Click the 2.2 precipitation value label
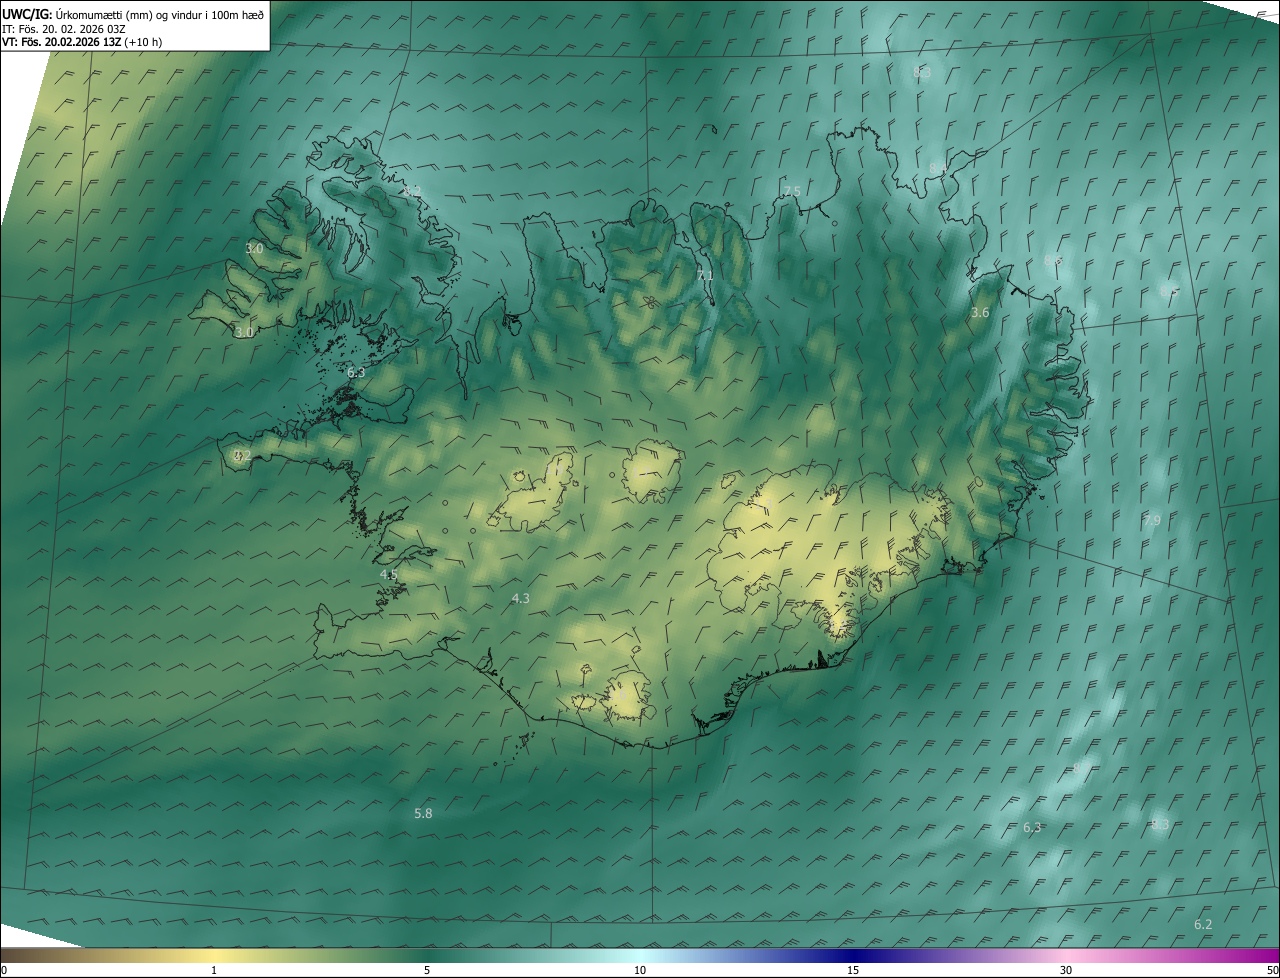The height and width of the screenshot is (978, 1280). pos(242,455)
